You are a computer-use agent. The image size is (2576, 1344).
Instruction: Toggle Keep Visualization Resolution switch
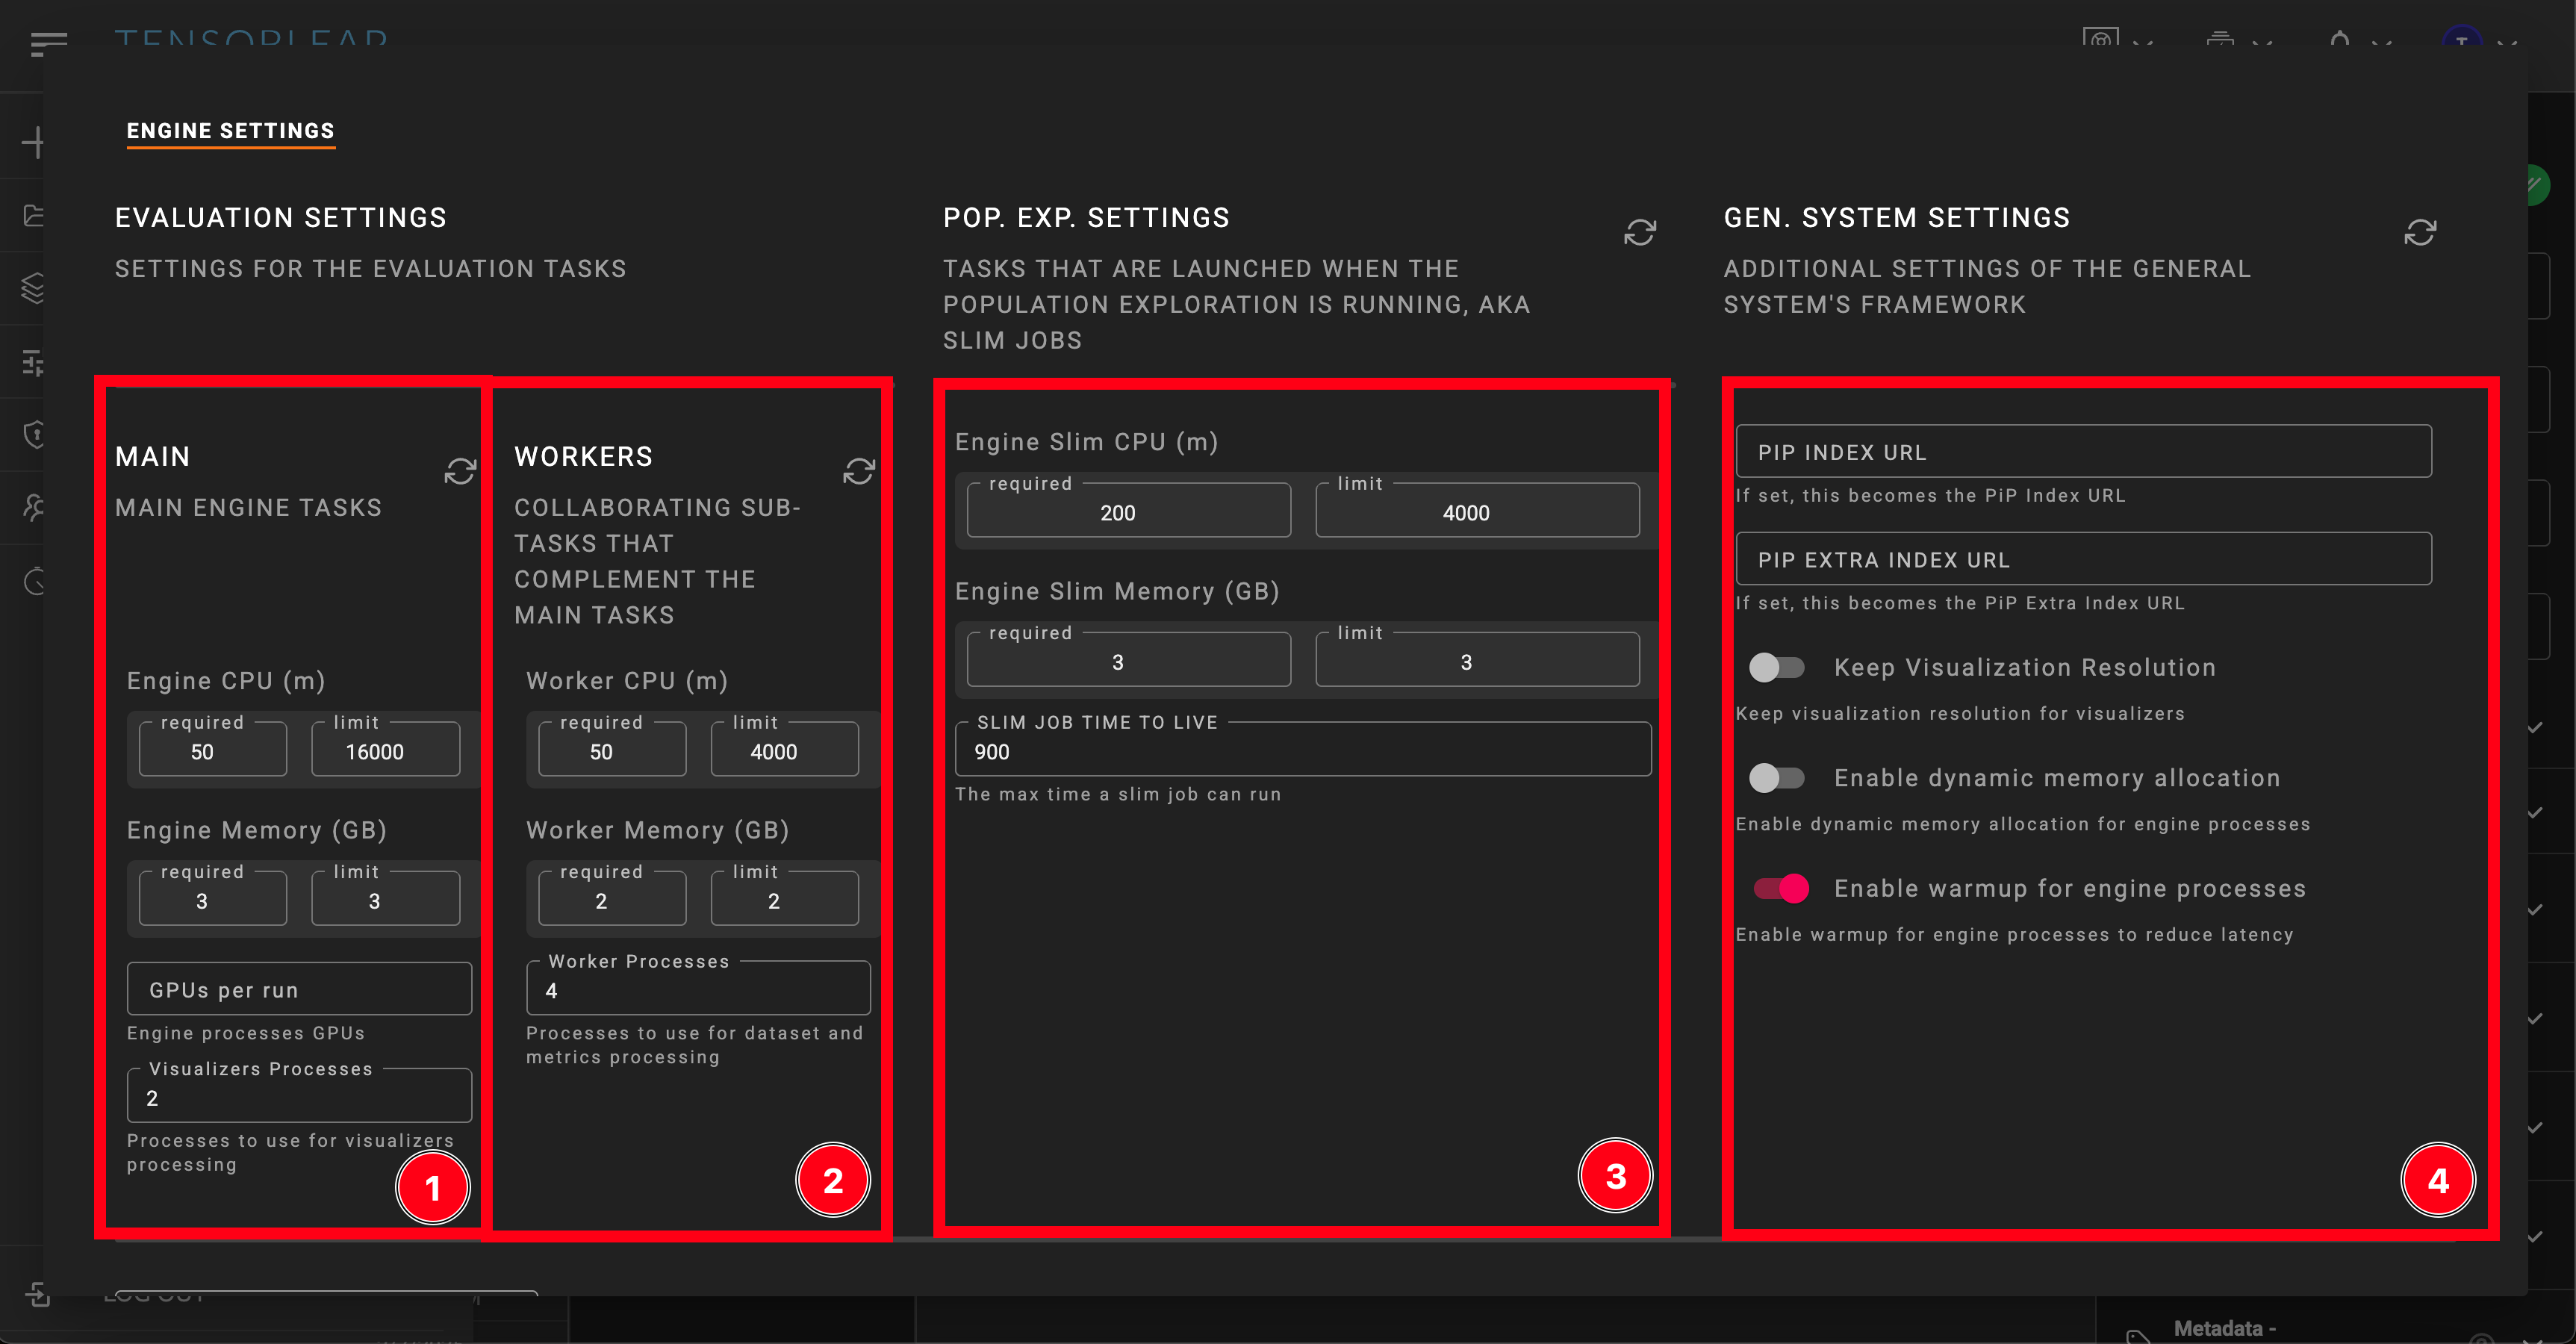click(1776, 668)
